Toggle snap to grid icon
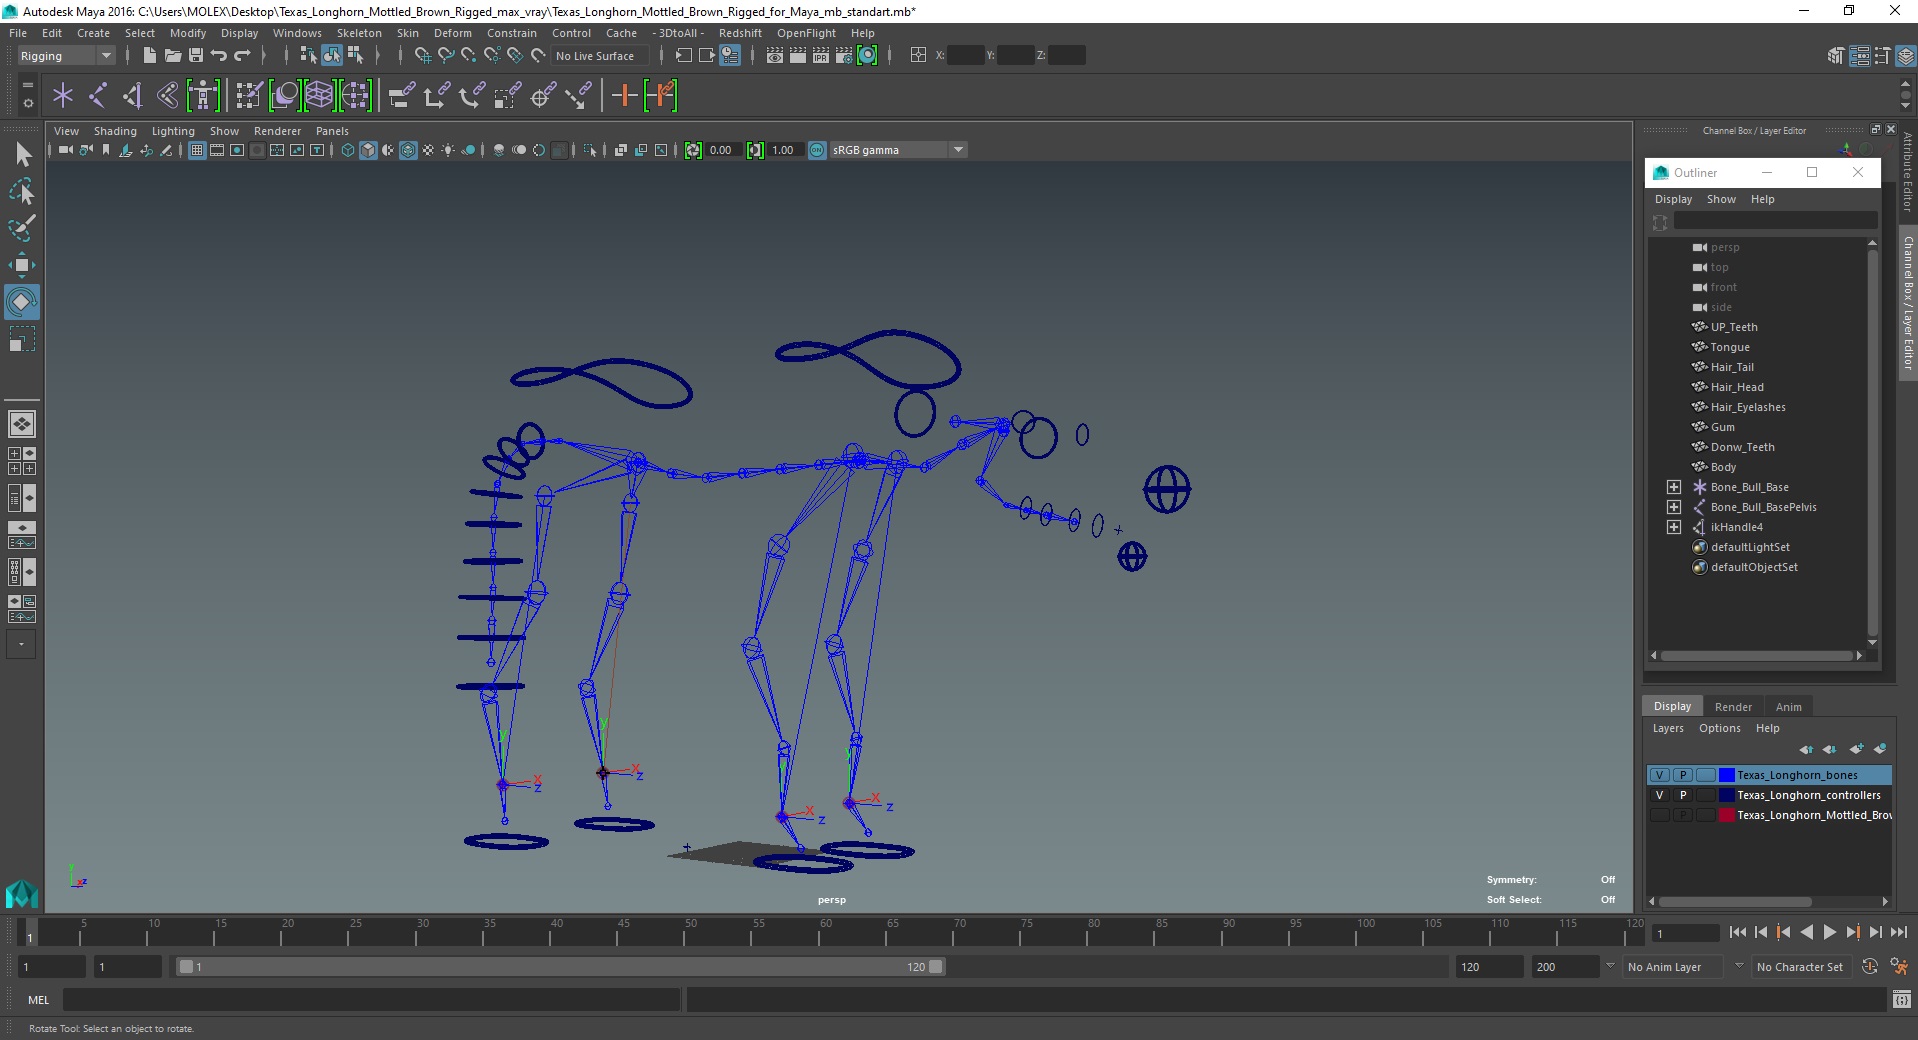This screenshot has height=1040, width=1918. click(x=422, y=56)
